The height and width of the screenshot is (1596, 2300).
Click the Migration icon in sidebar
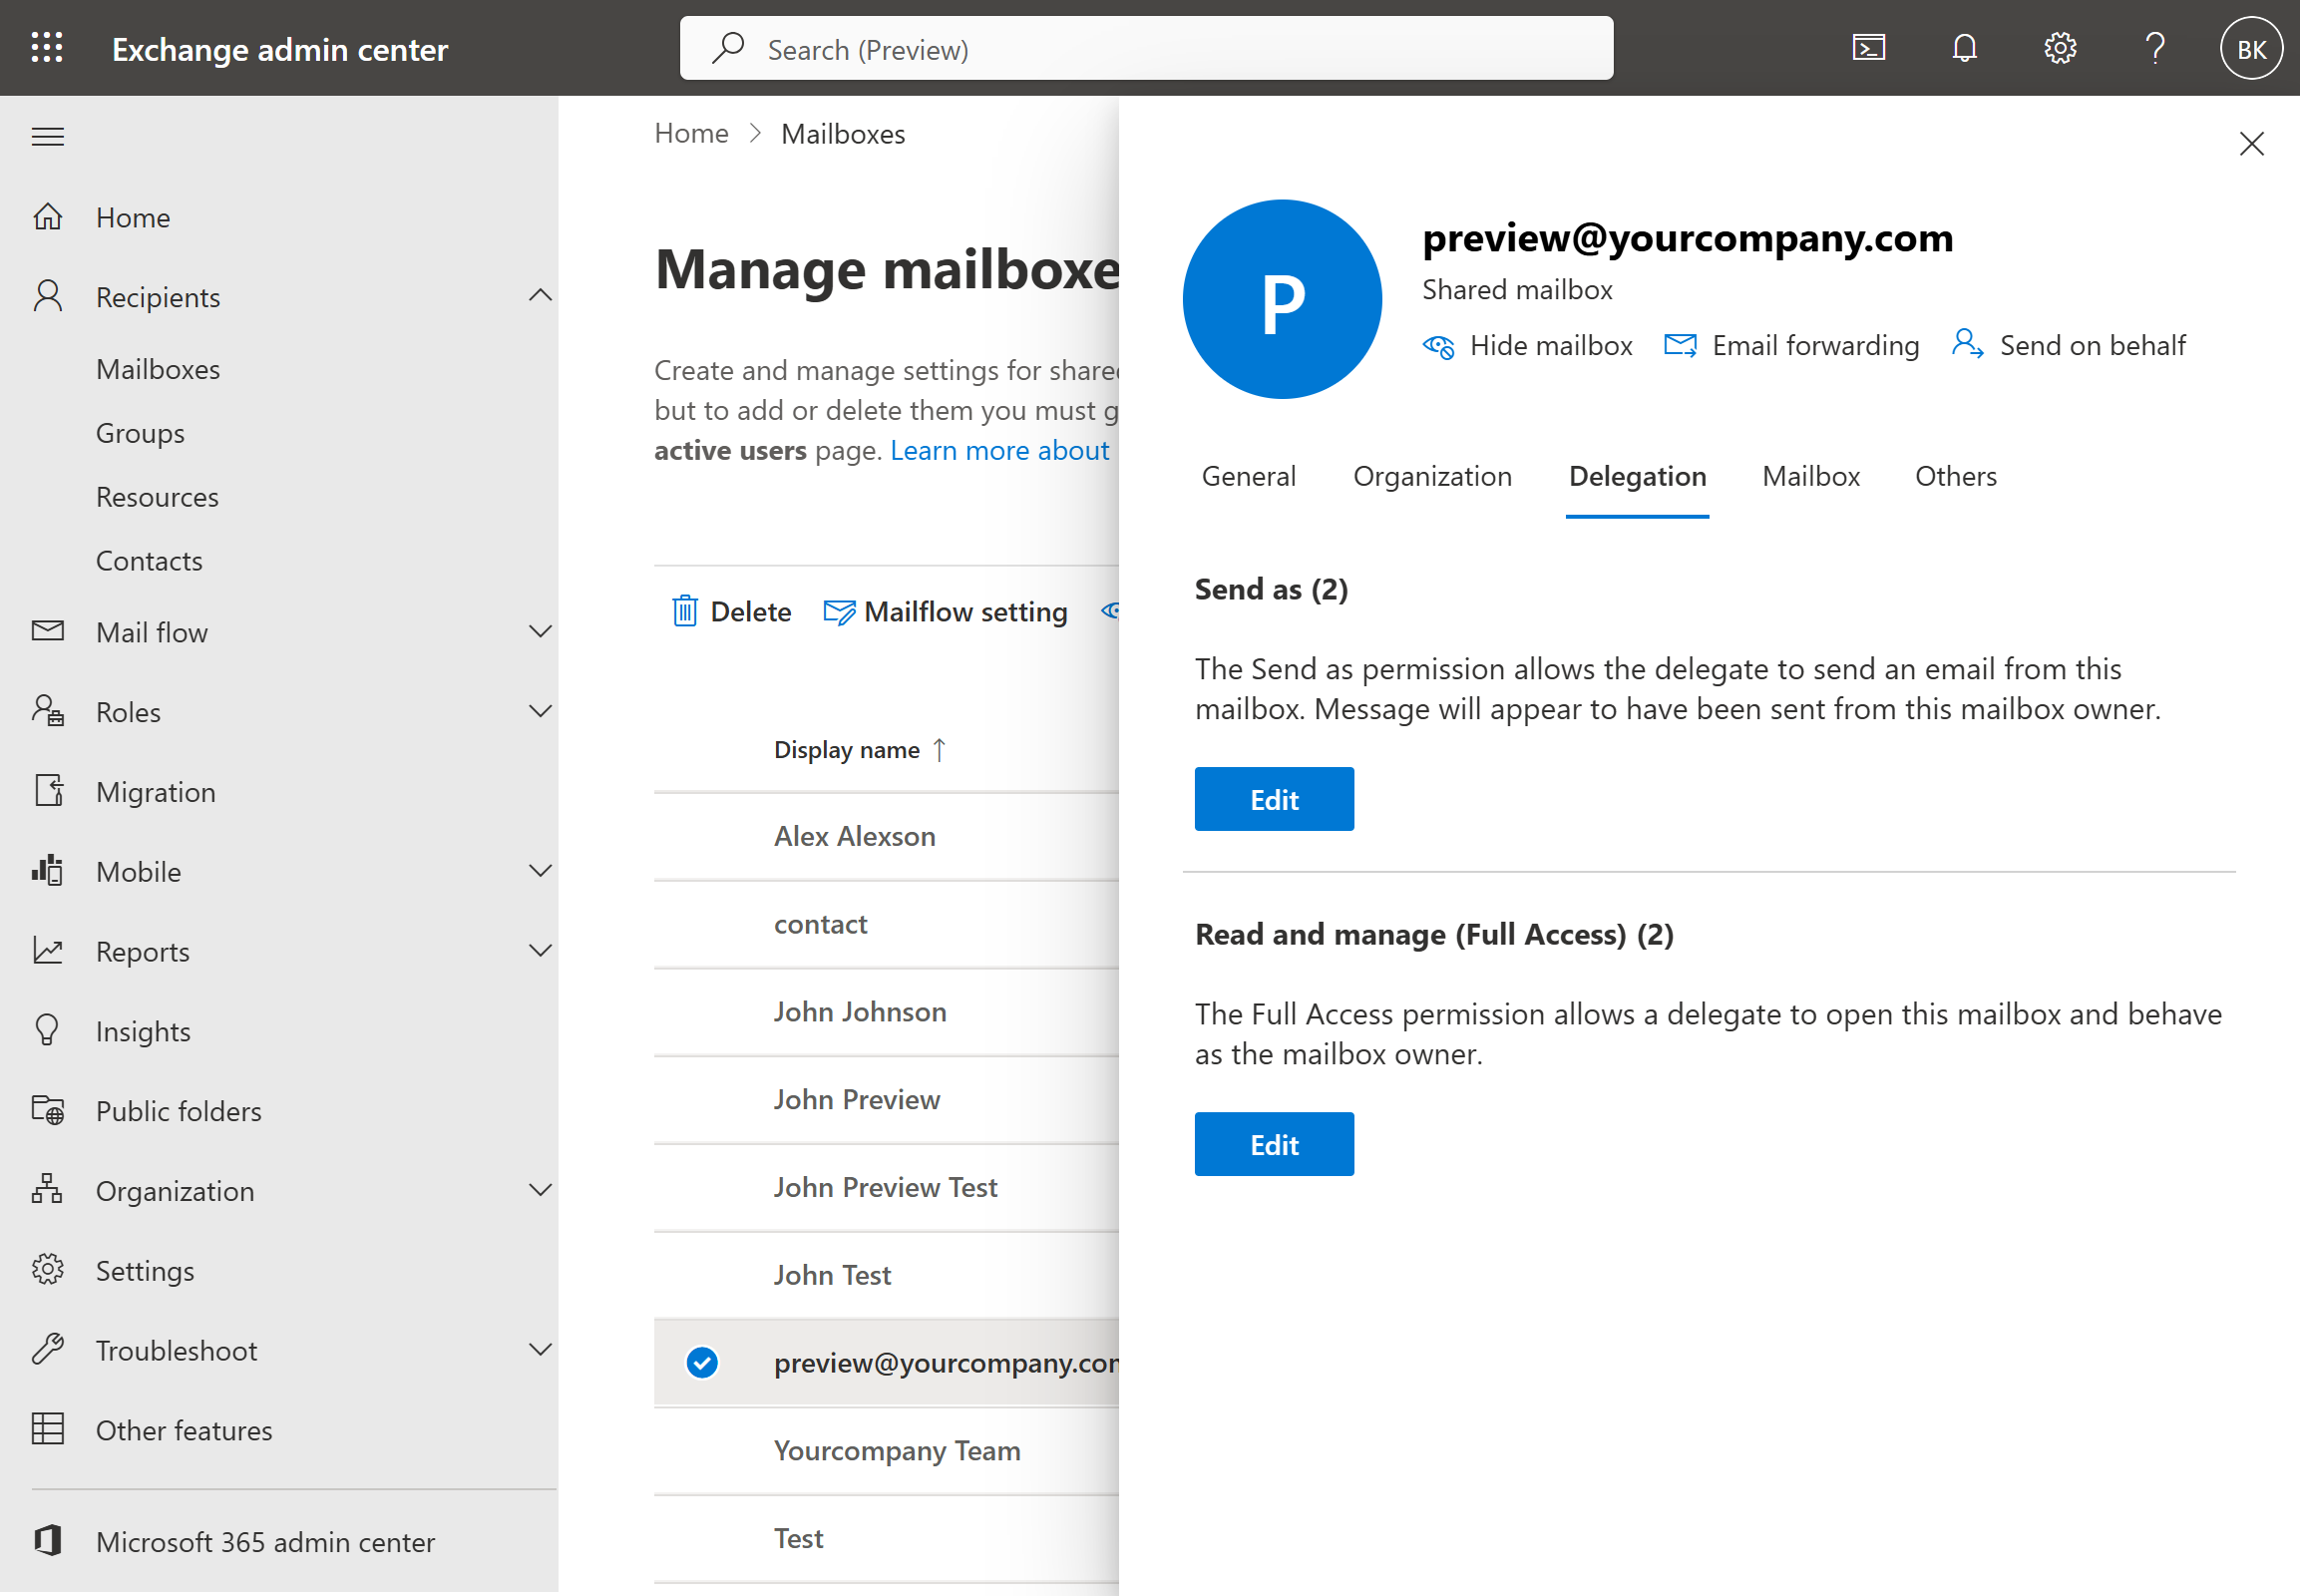tap(48, 791)
